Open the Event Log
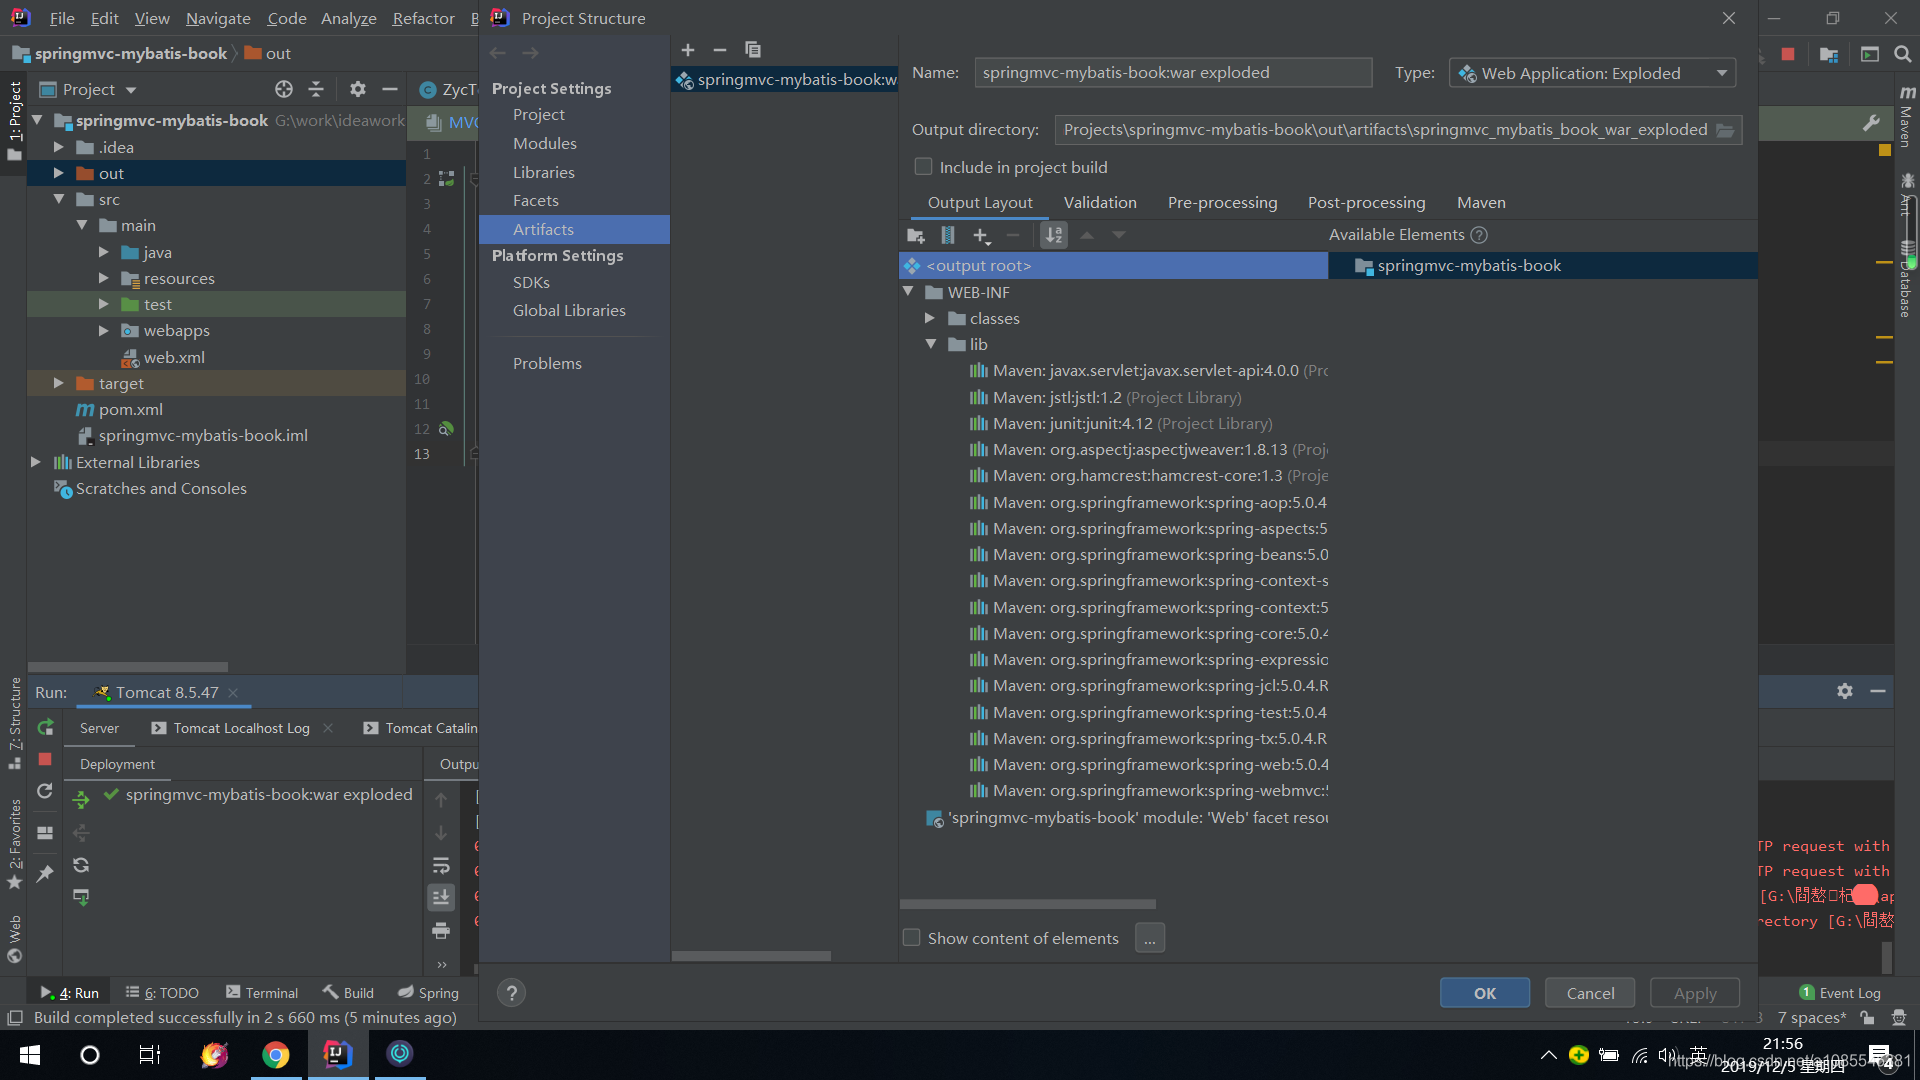This screenshot has width=1920, height=1080. click(x=1840, y=993)
